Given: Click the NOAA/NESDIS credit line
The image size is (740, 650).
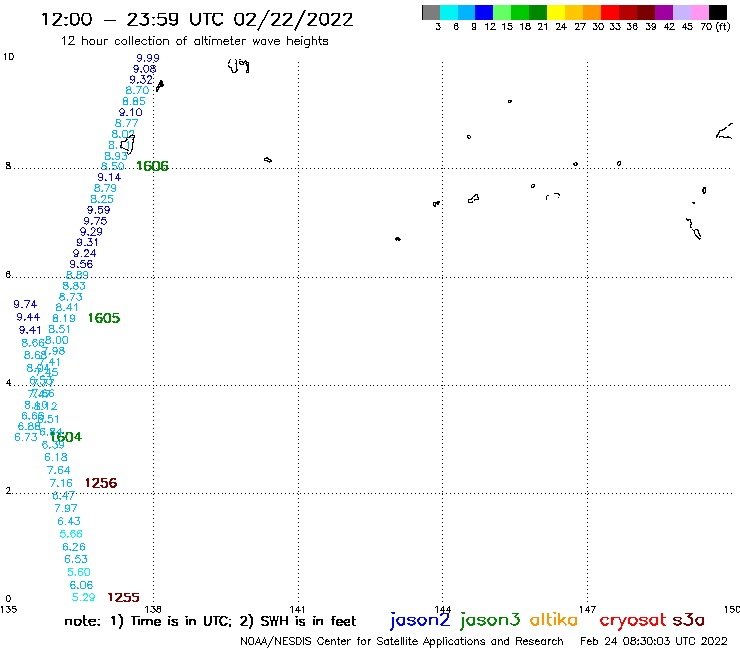Looking at the screenshot, I should pyautogui.click(x=402, y=641).
